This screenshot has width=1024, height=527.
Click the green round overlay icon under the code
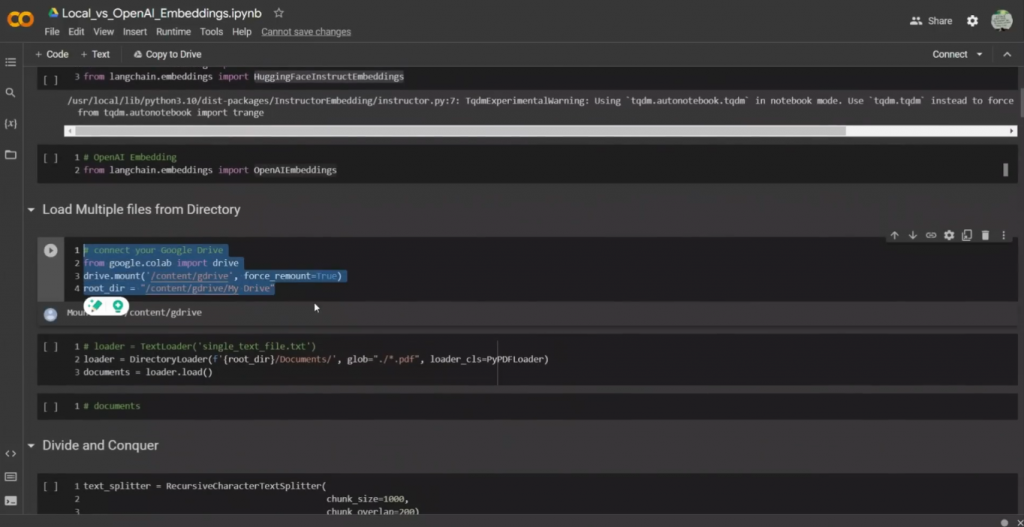118,306
